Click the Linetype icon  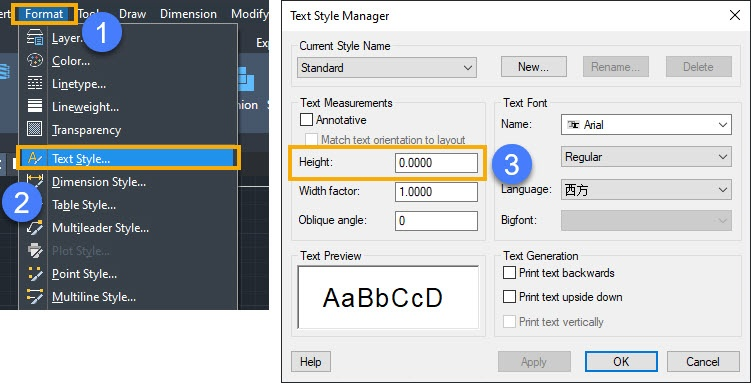(35, 83)
